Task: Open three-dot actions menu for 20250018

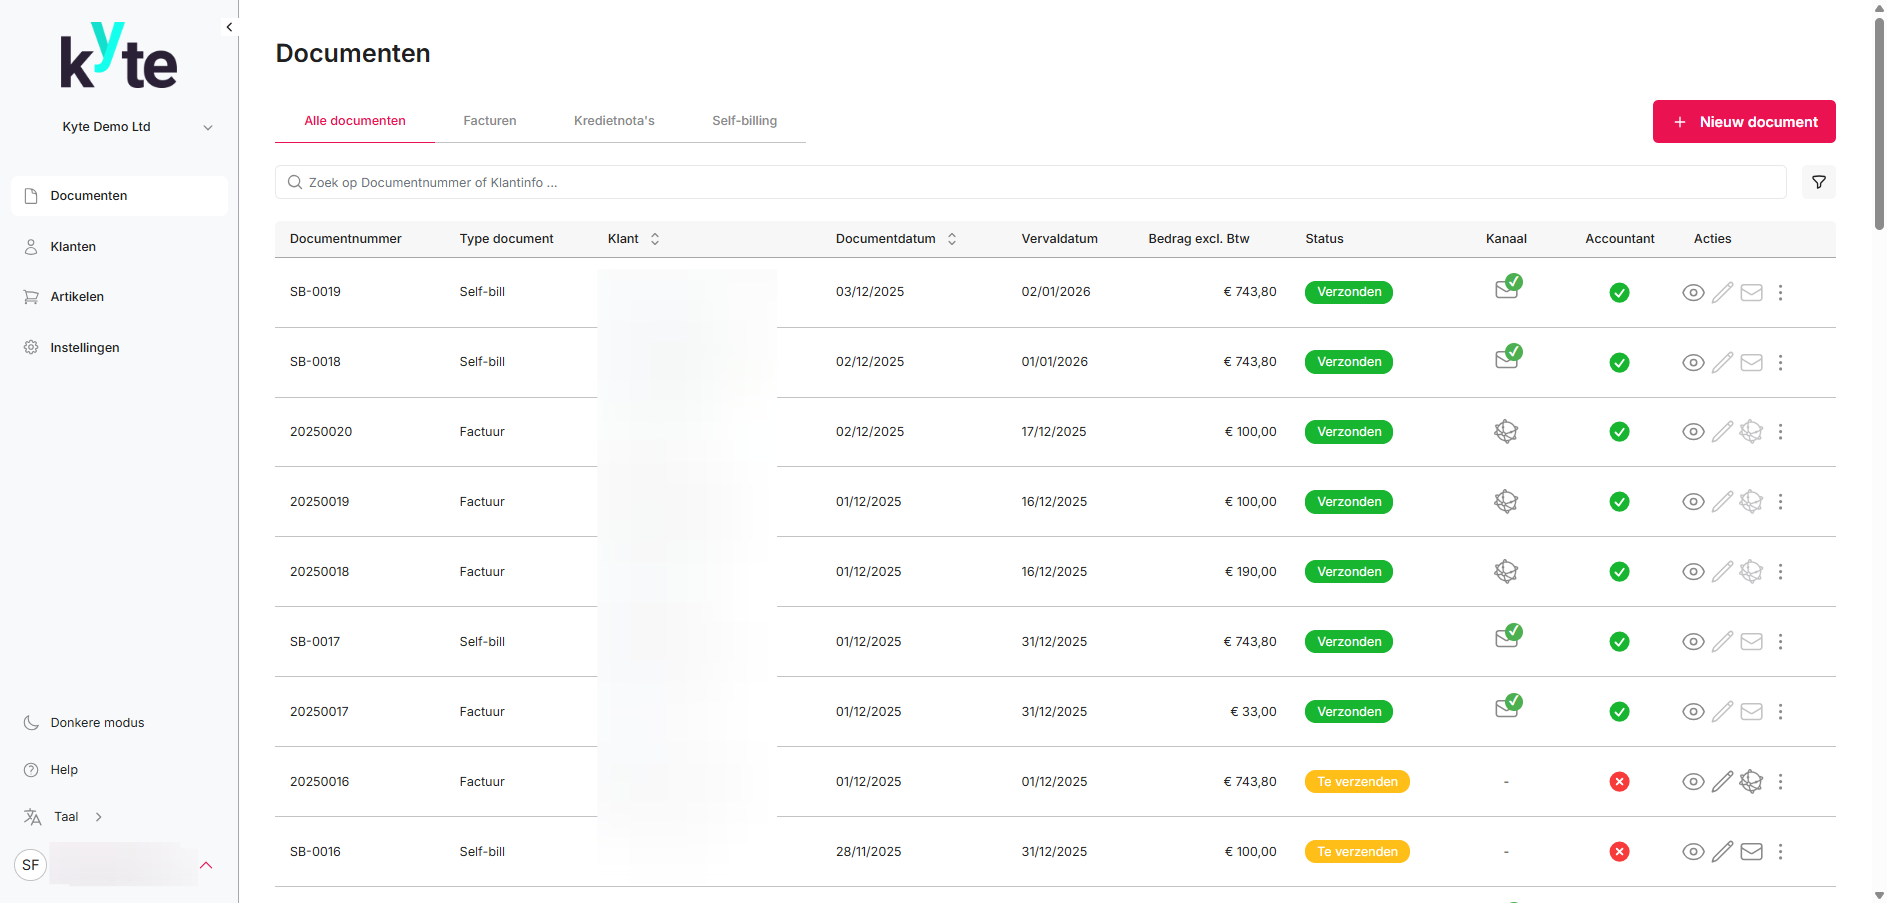Action: (x=1780, y=572)
